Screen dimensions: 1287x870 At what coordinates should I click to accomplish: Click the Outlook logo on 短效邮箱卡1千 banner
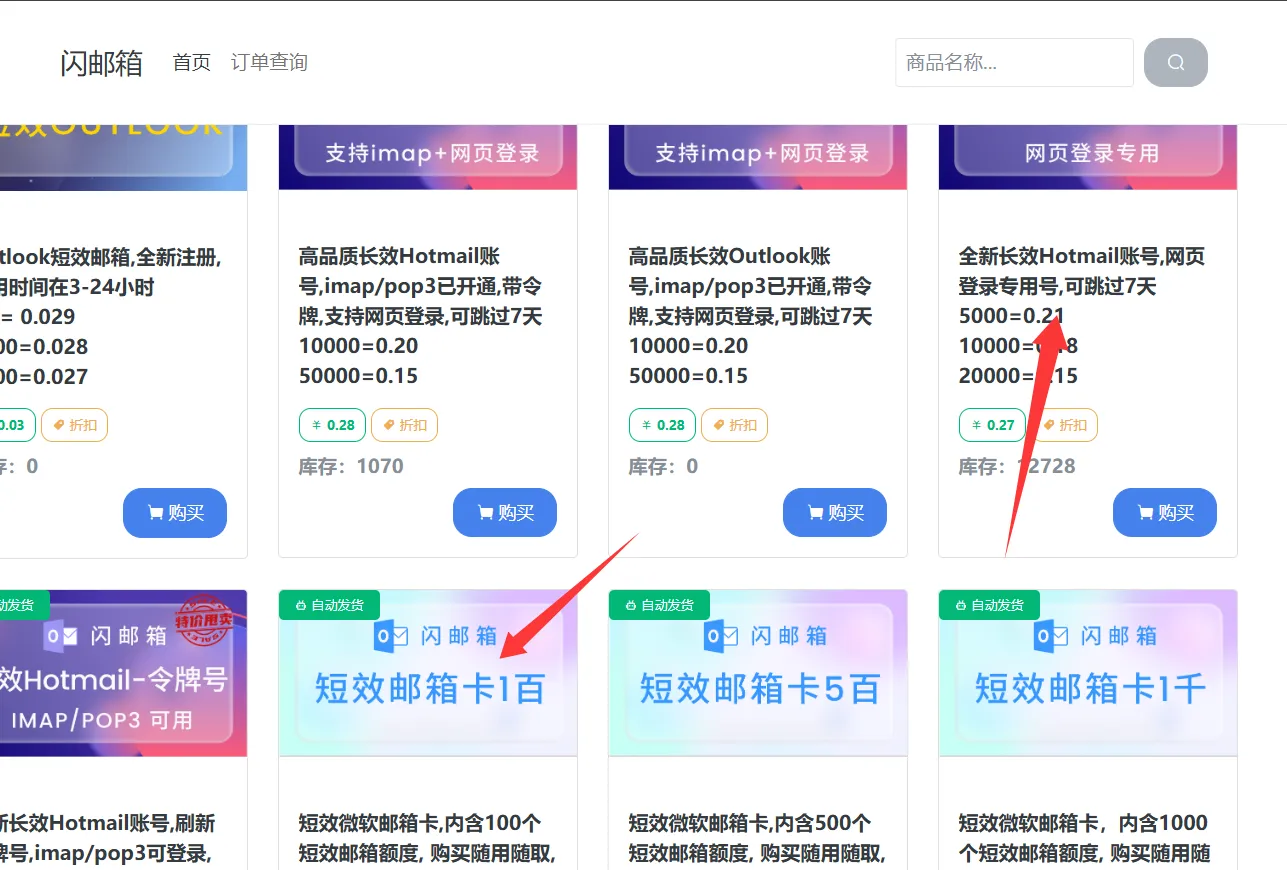[x=1051, y=636]
